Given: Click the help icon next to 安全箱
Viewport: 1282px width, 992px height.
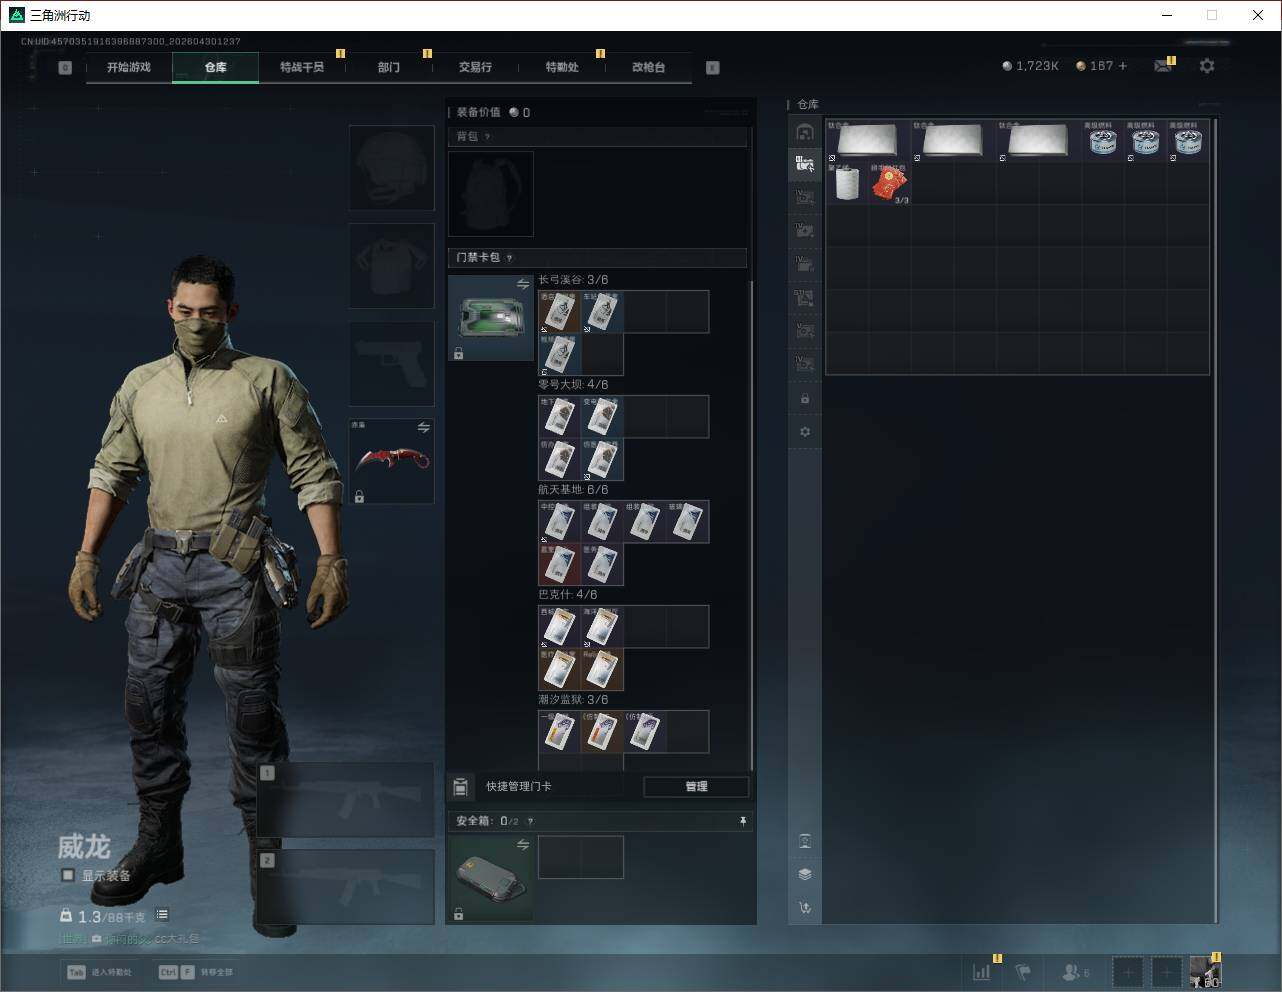Looking at the screenshot, I should [x=530, y=821].
